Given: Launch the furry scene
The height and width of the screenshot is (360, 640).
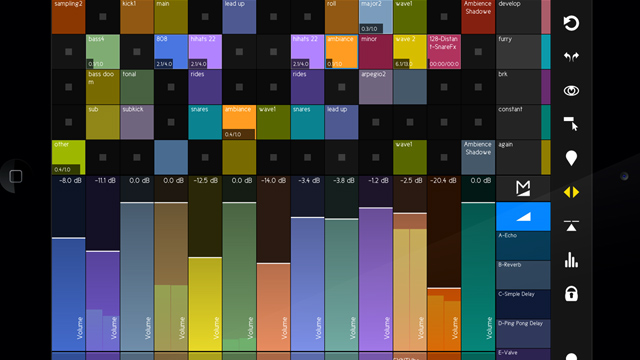Looking at the screenshot, I should coord(518,52).
